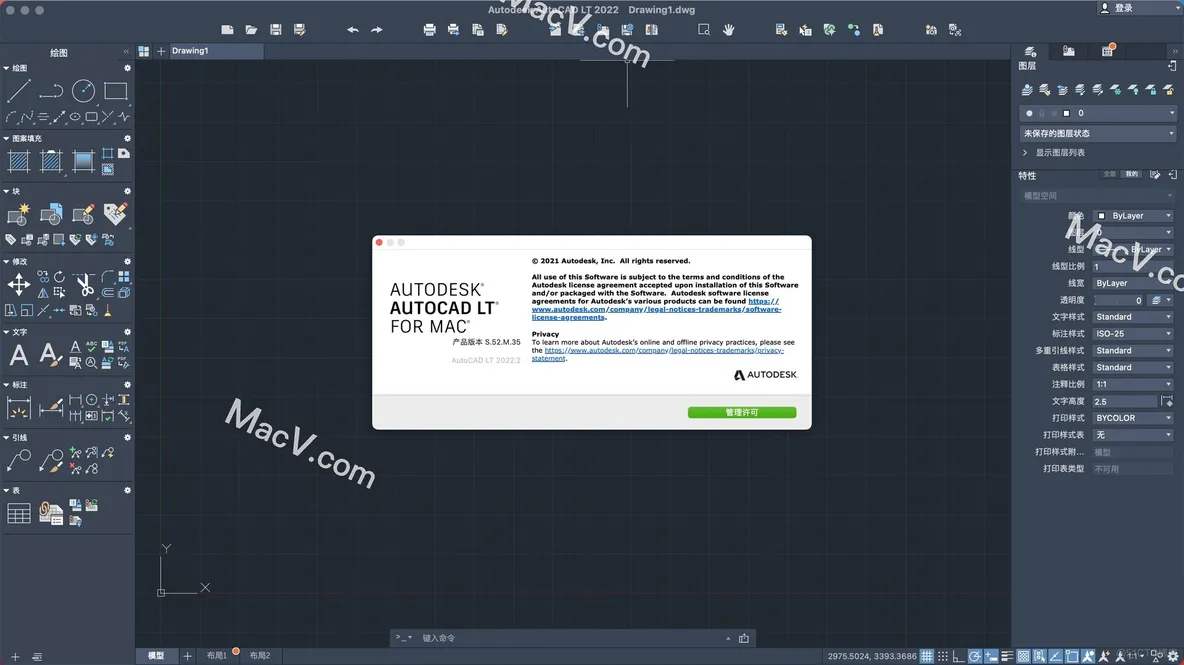This screenshot has height=665, width=1184.
Task: Switch to the Layout1 tab
Action: pos(217,656)
